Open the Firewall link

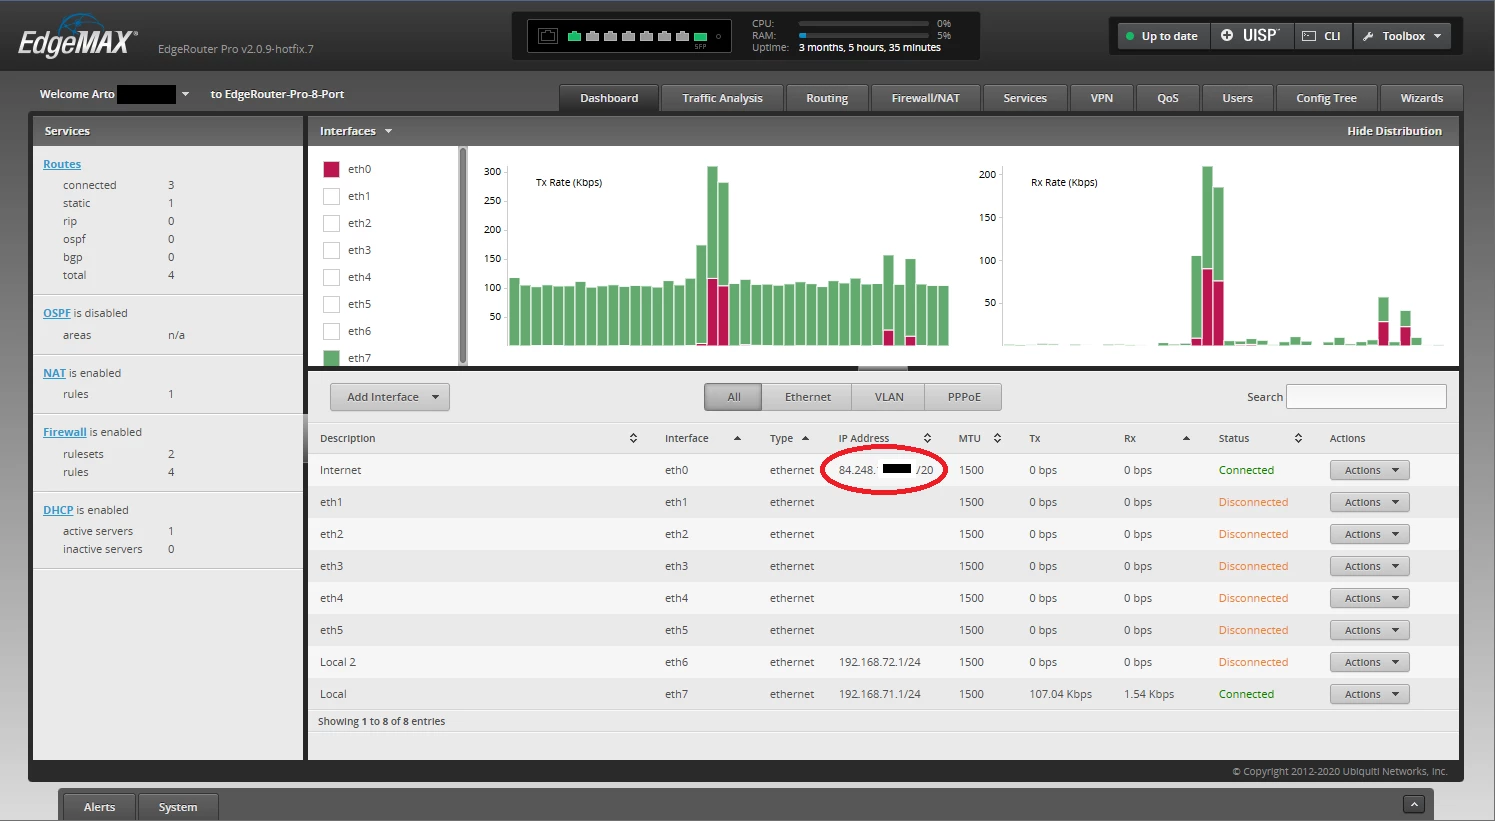65,432
